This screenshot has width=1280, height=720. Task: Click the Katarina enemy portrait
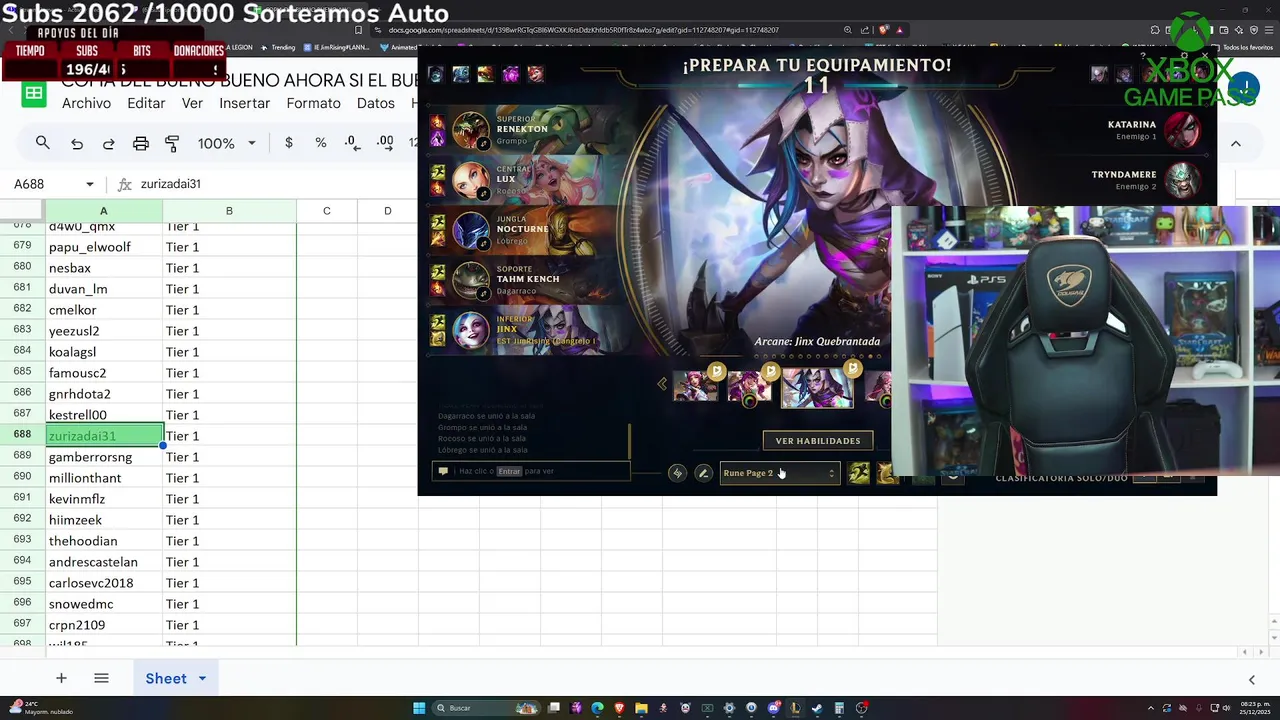tap(1182, 131)
